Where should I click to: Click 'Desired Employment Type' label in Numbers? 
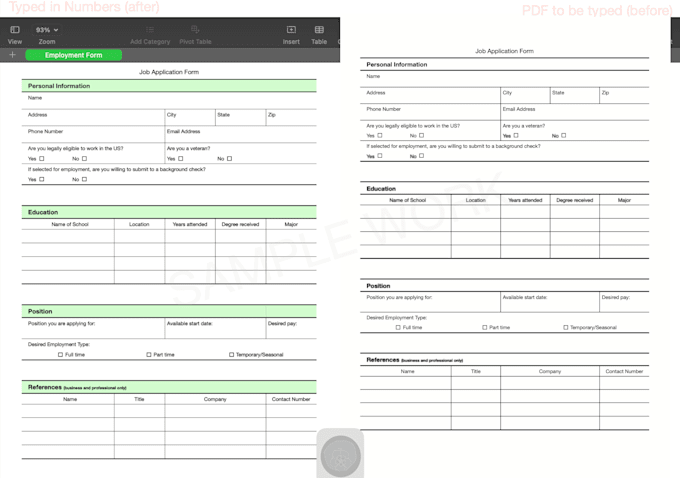(x=59, y=344)
